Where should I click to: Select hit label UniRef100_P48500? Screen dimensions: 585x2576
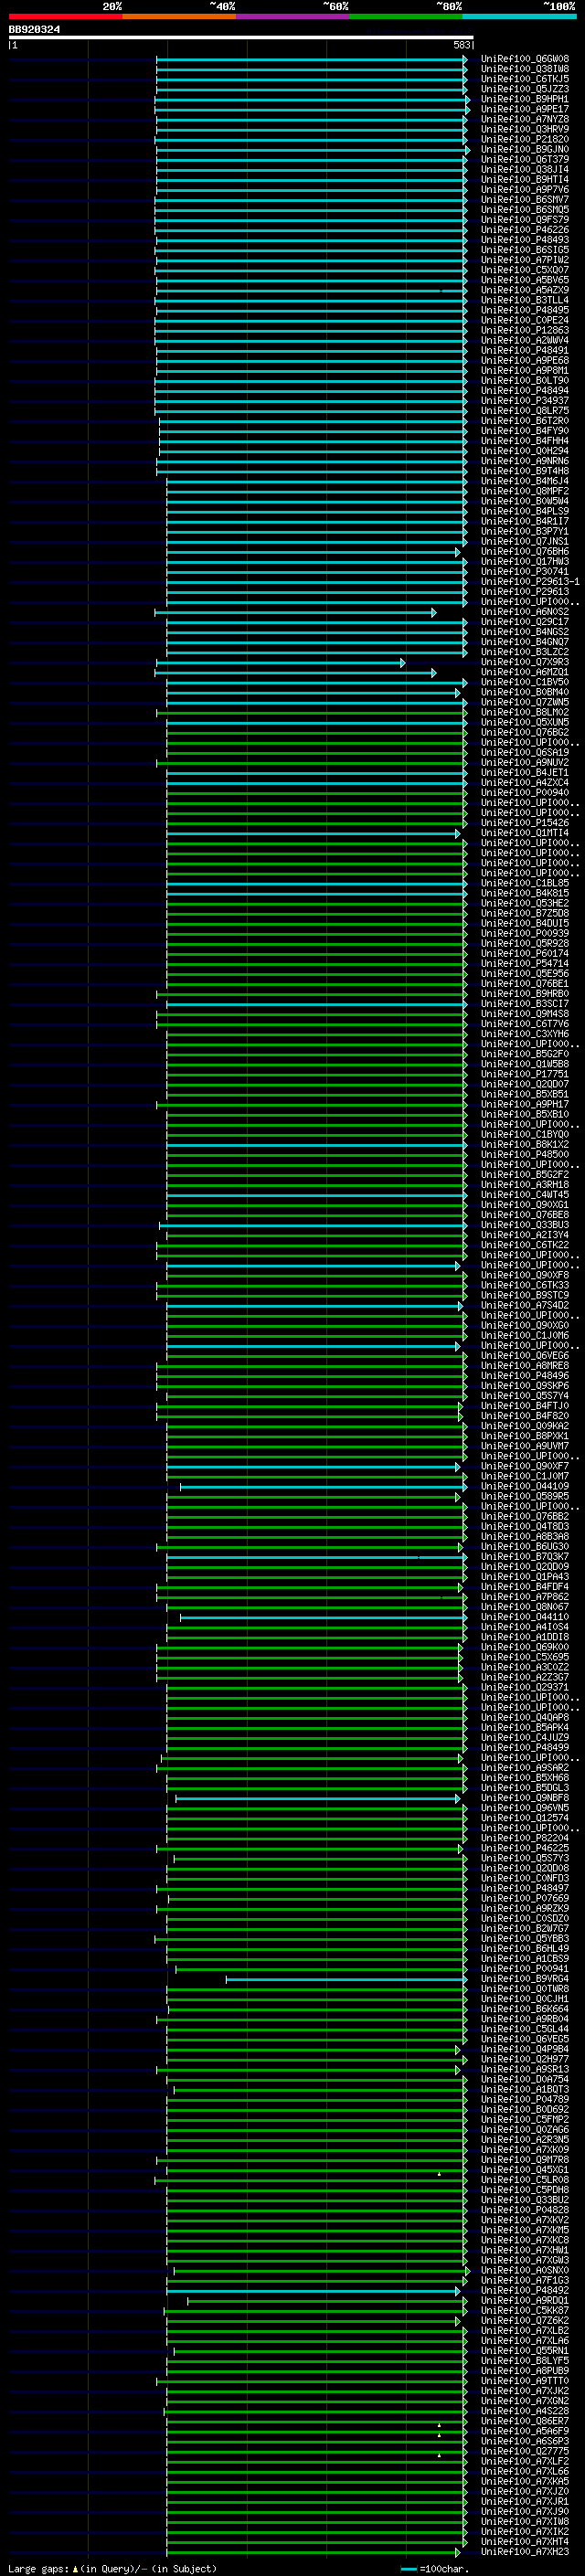coord(525,1154)
